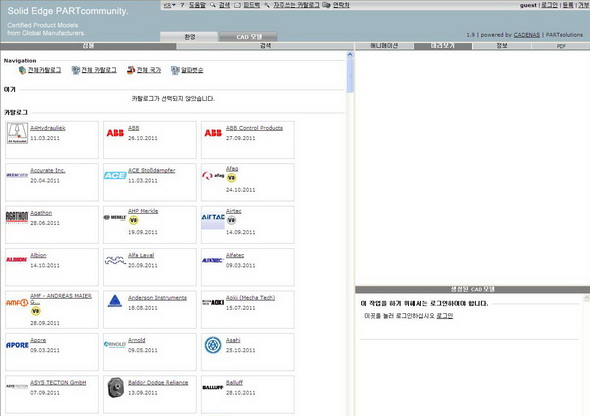The height and width of the screenshot is (416, 590).
Task: Click the V8 badge in the AMF card
Action: pos(35,311)
